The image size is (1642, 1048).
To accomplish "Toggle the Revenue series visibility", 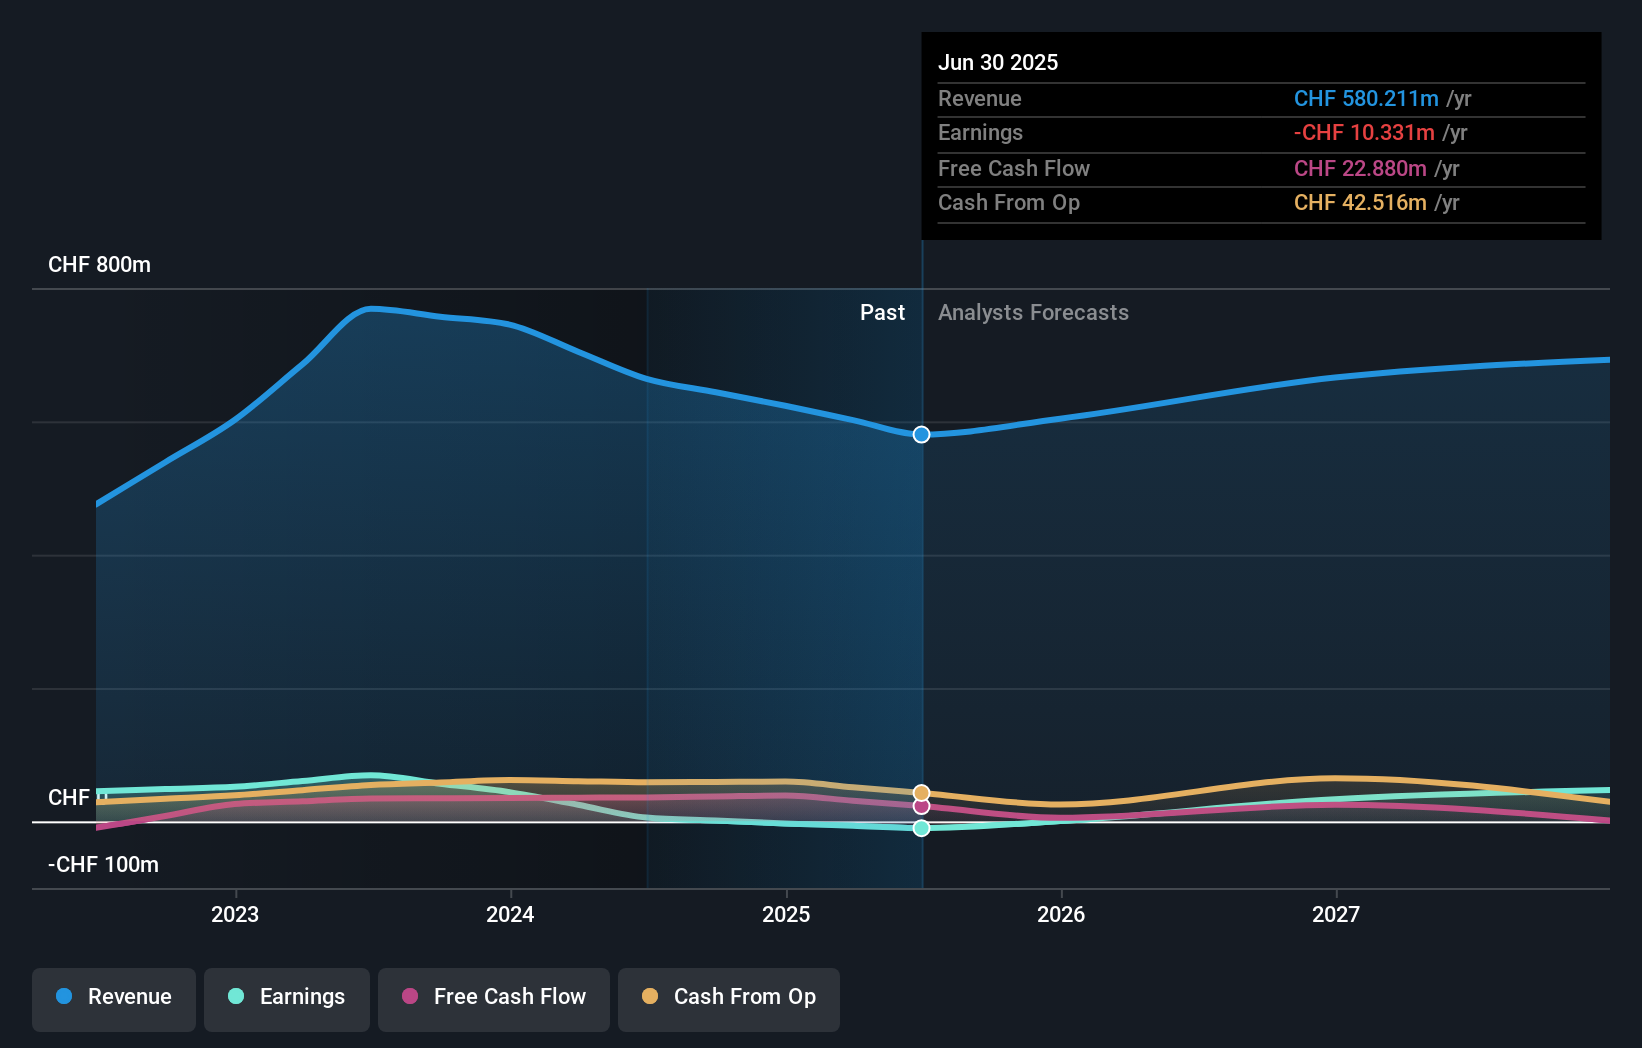I will 113,997.
